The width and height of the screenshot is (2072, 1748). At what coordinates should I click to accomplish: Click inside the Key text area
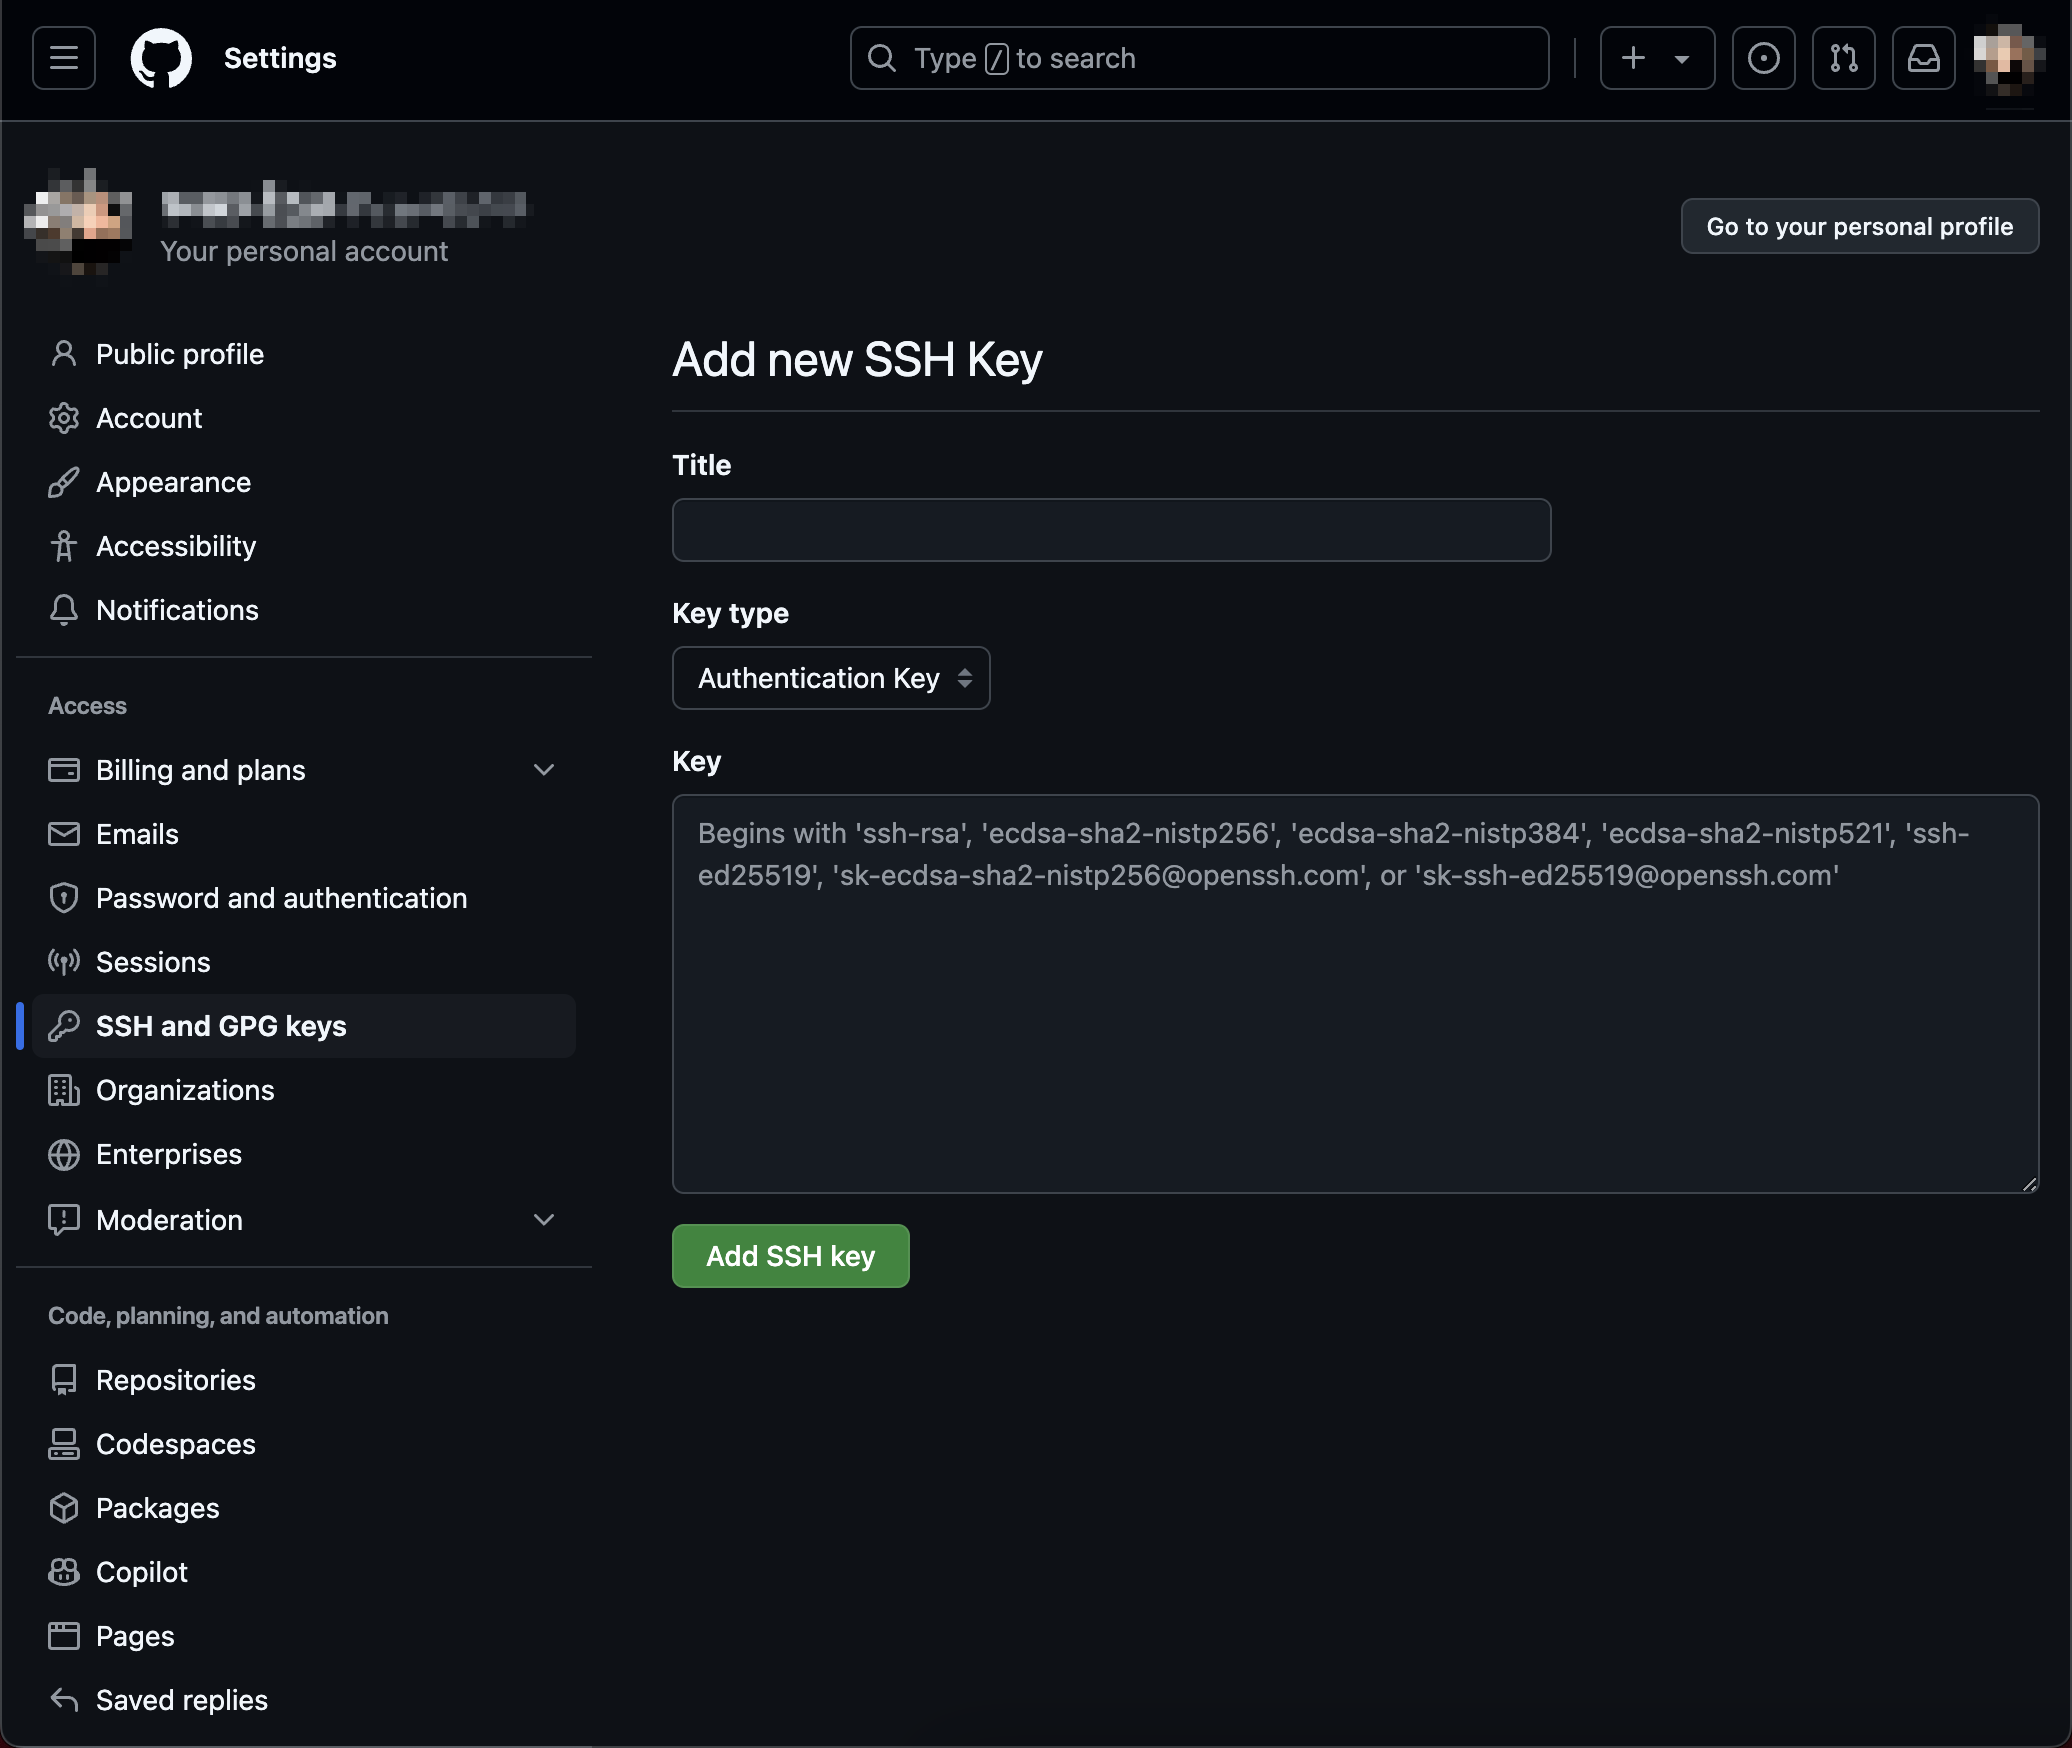click(1355, 1020)
